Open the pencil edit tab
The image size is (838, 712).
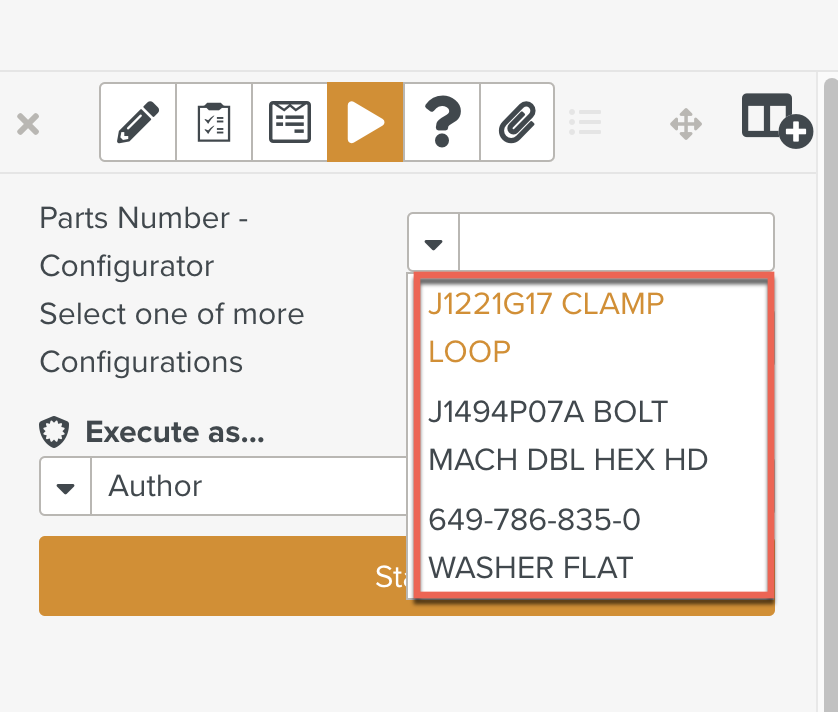pyautogui.click(x=138, y=122)
